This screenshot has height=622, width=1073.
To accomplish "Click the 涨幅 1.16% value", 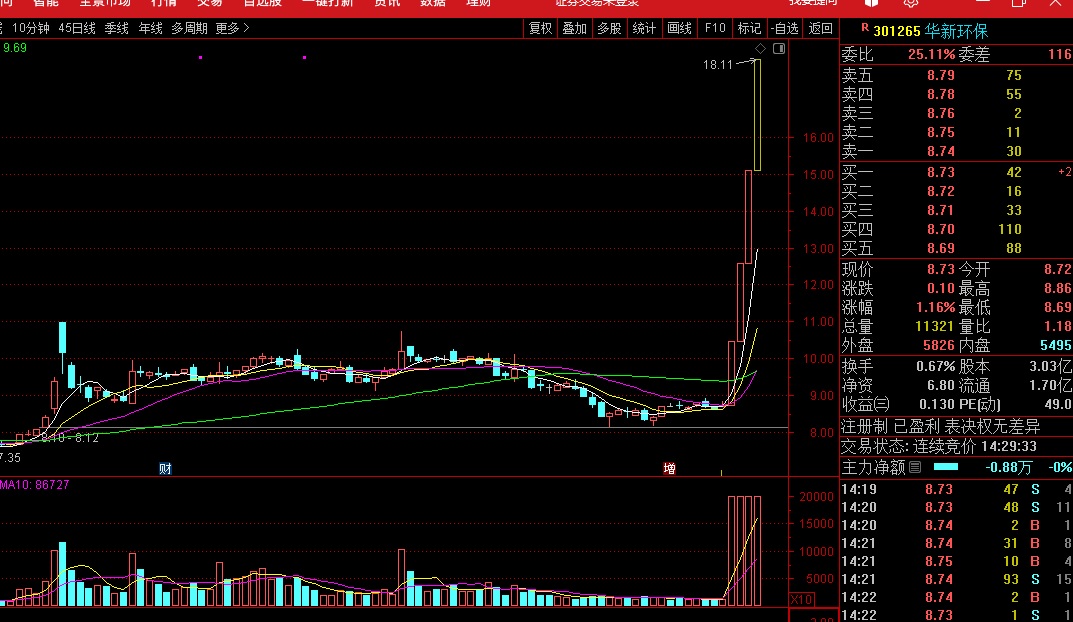I will coord(935,308).
